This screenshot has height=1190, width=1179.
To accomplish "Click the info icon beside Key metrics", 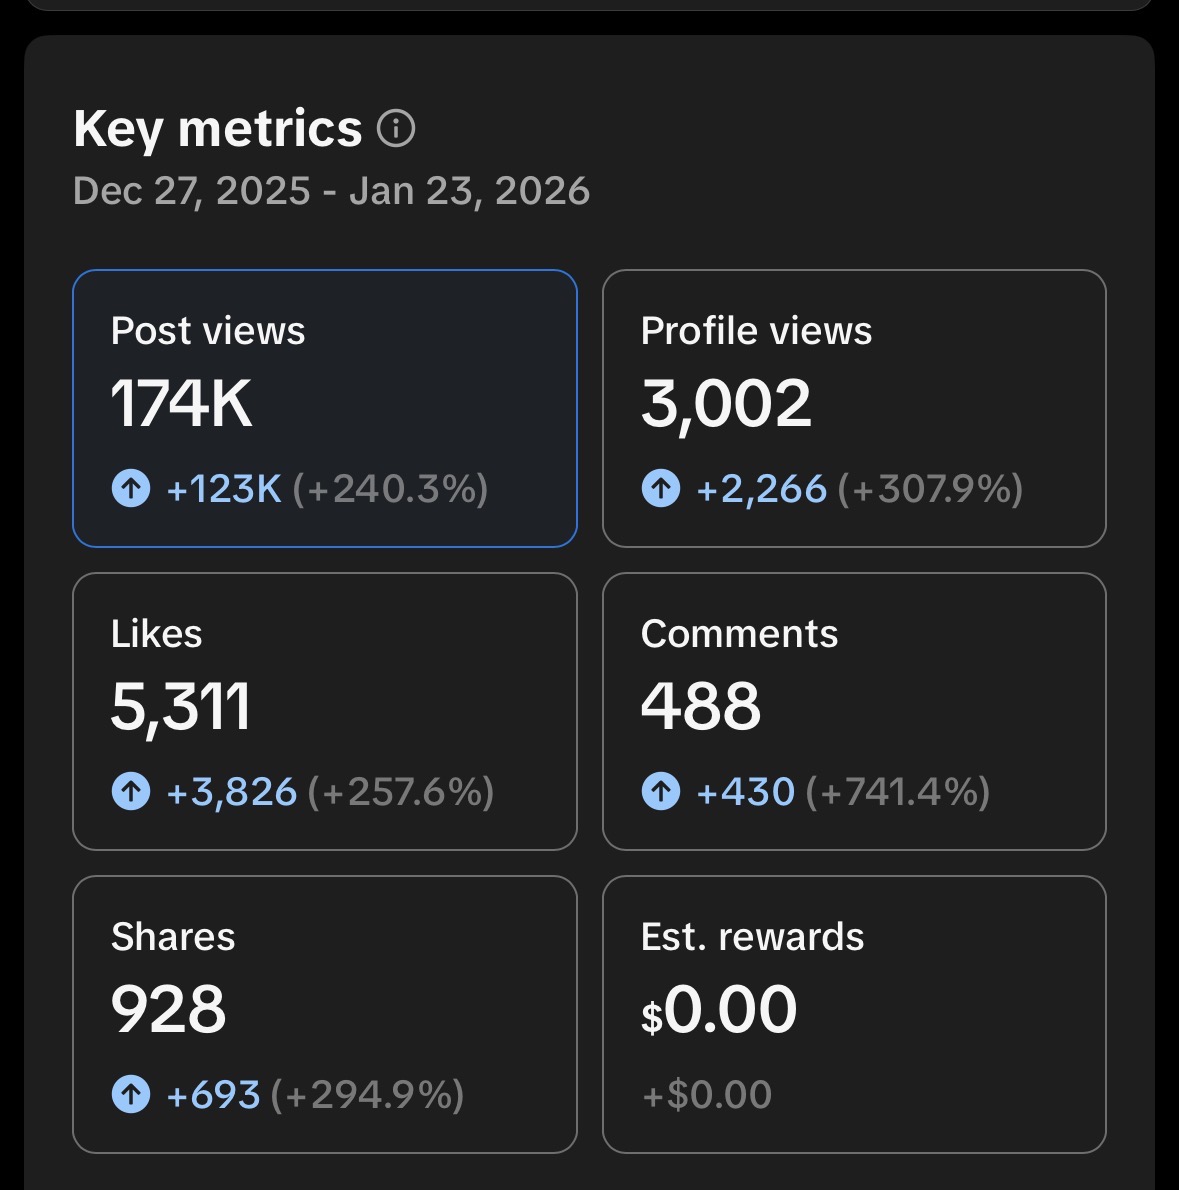I will click(x=396, y=129).
